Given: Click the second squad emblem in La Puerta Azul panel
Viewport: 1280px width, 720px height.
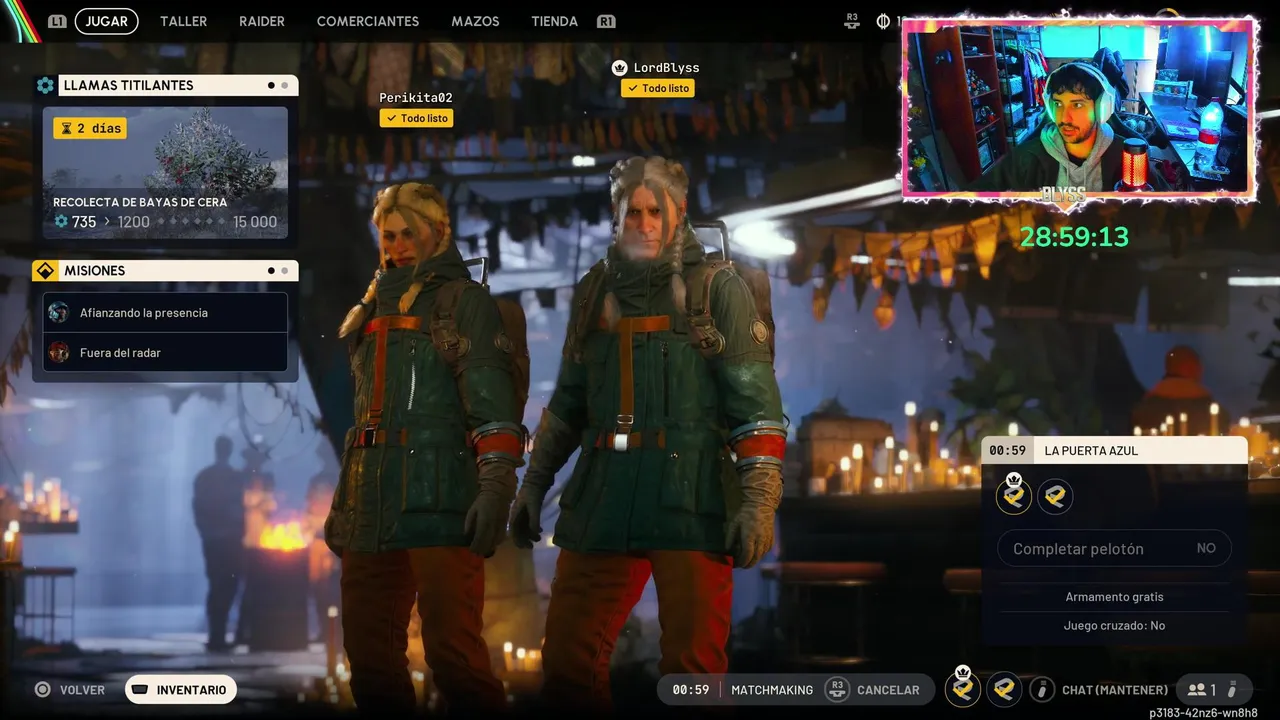Looking at the screenshot, I should (x=1055, y=496).
